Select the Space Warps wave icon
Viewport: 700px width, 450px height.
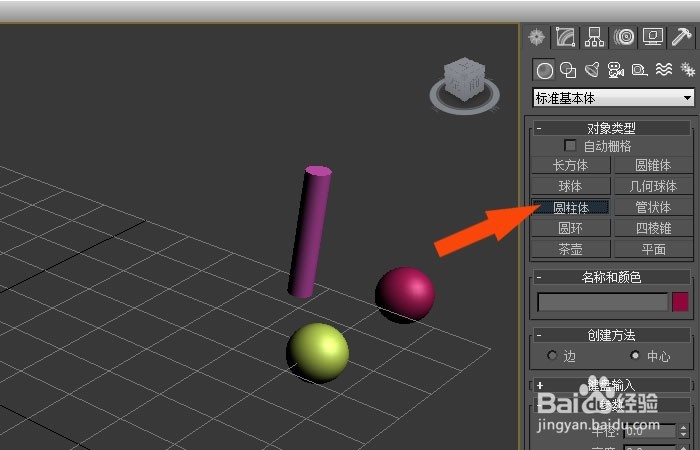coord(664,70)
